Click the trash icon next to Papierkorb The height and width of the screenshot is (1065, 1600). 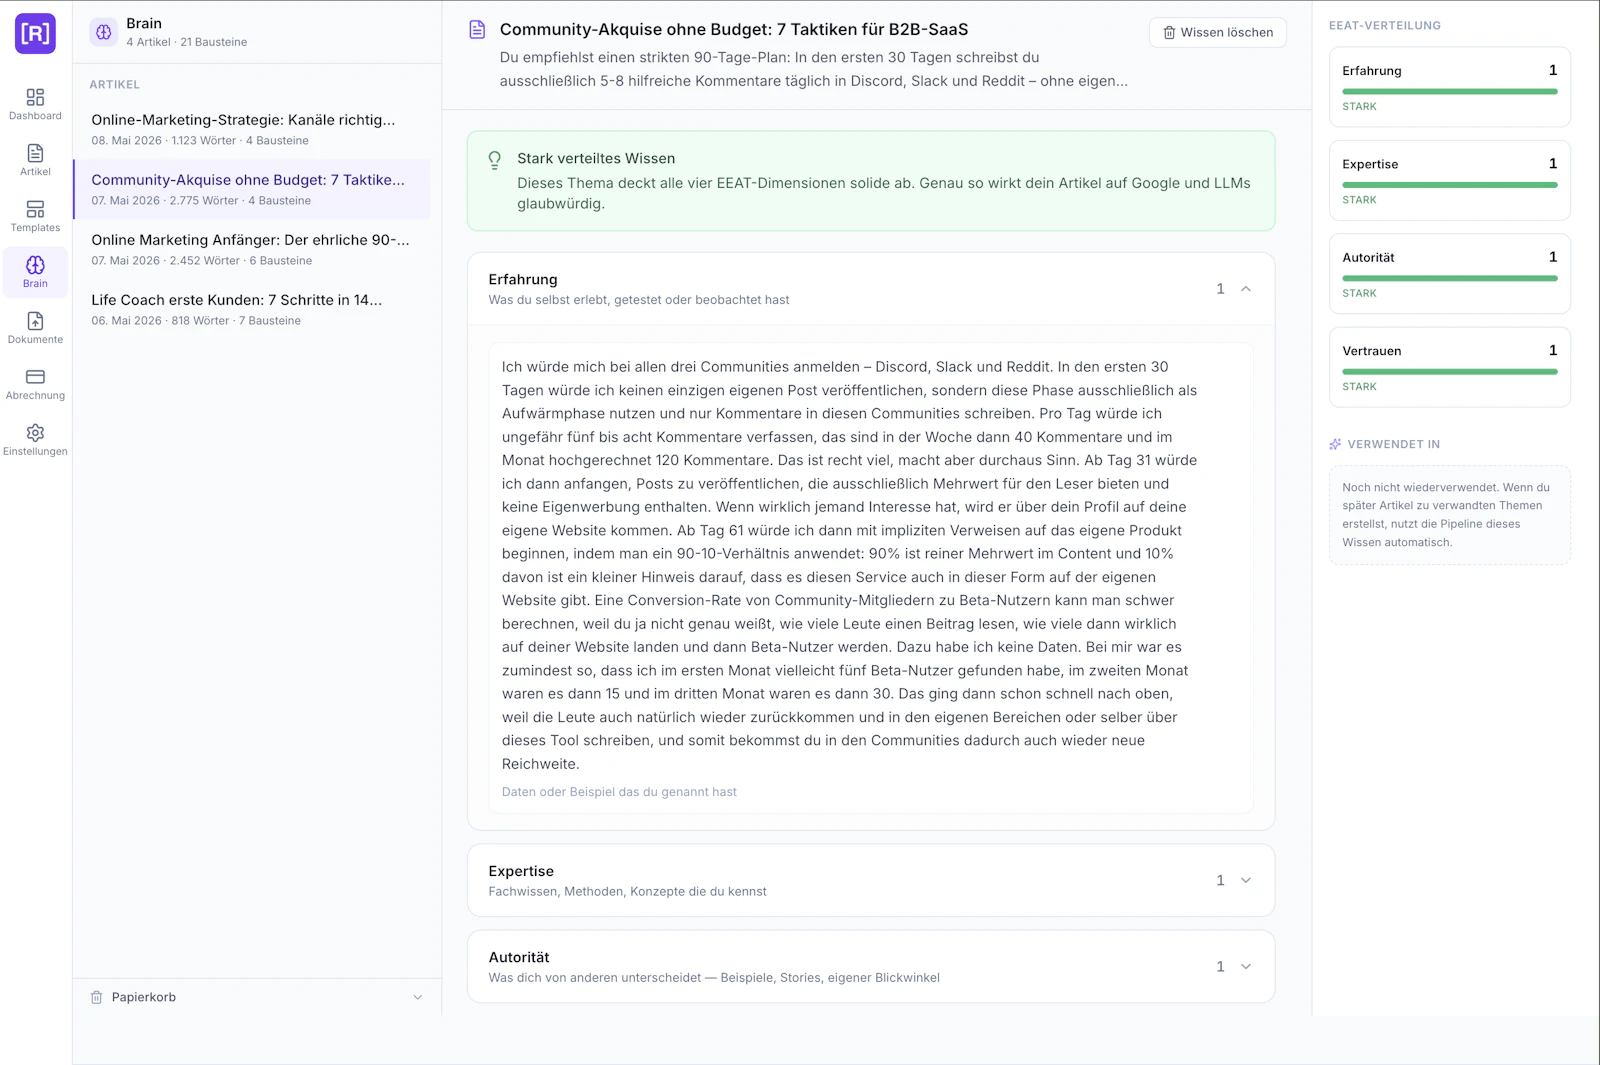click(97, 997)
